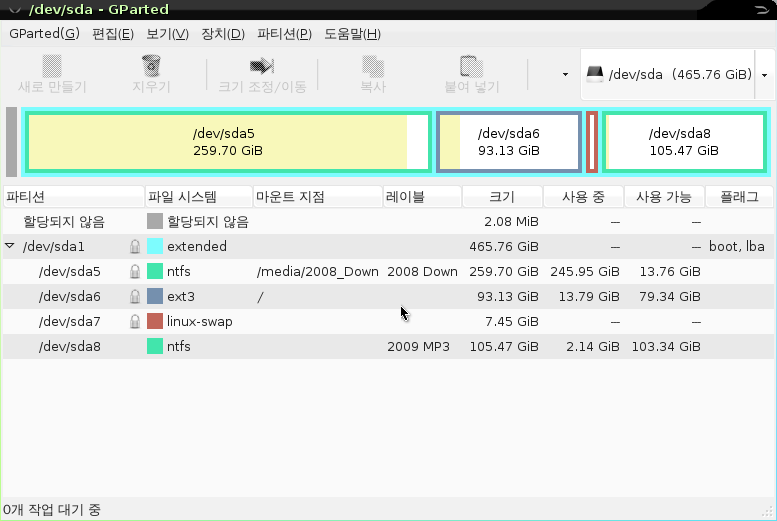The image size is (777, 521).
Task: Click the Resize/Move (크기 조정/이동) toolbar icon
Action: coord(262,66)
